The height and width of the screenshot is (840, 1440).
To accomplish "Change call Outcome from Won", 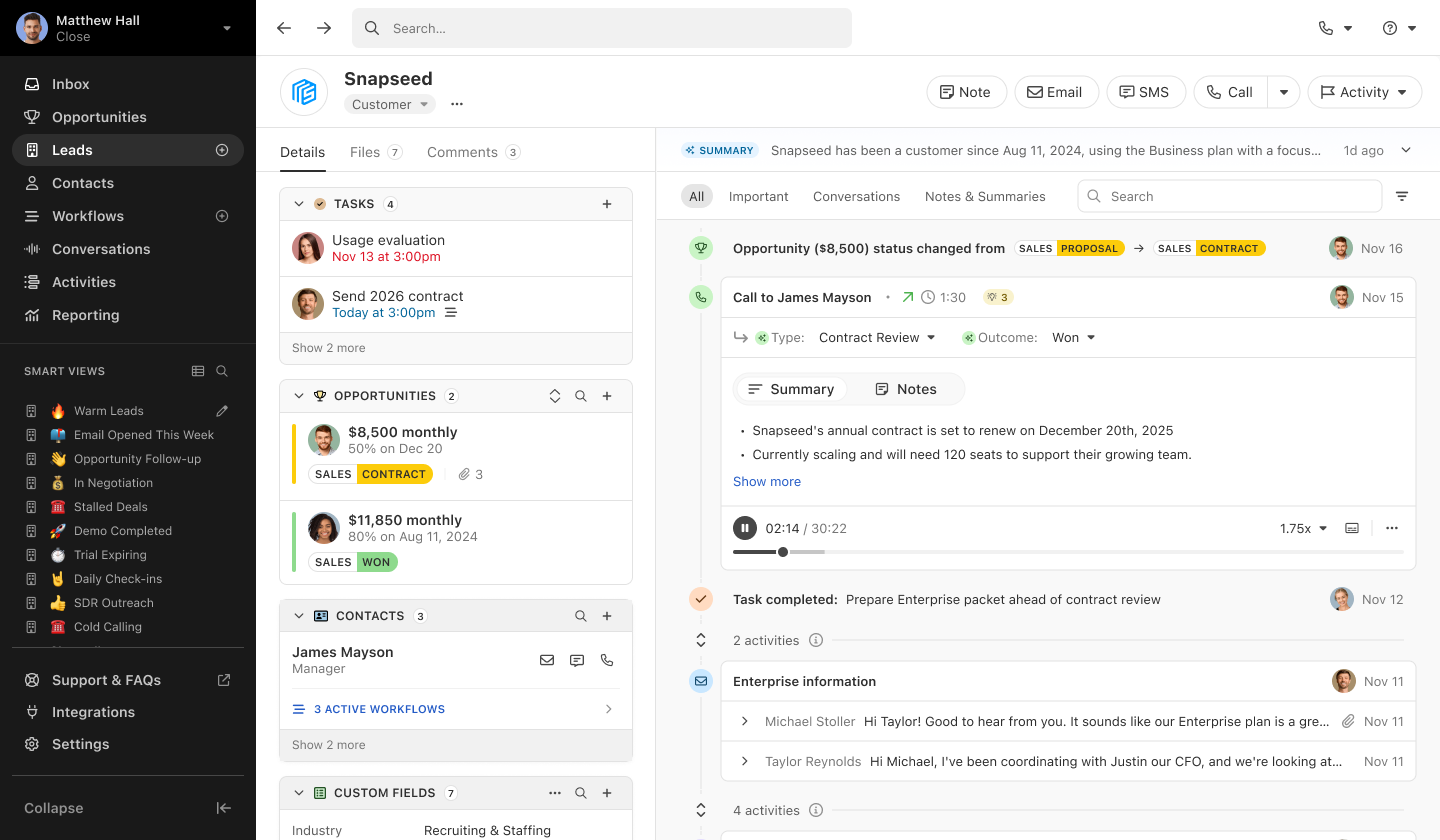I will tap(1074, 338).
